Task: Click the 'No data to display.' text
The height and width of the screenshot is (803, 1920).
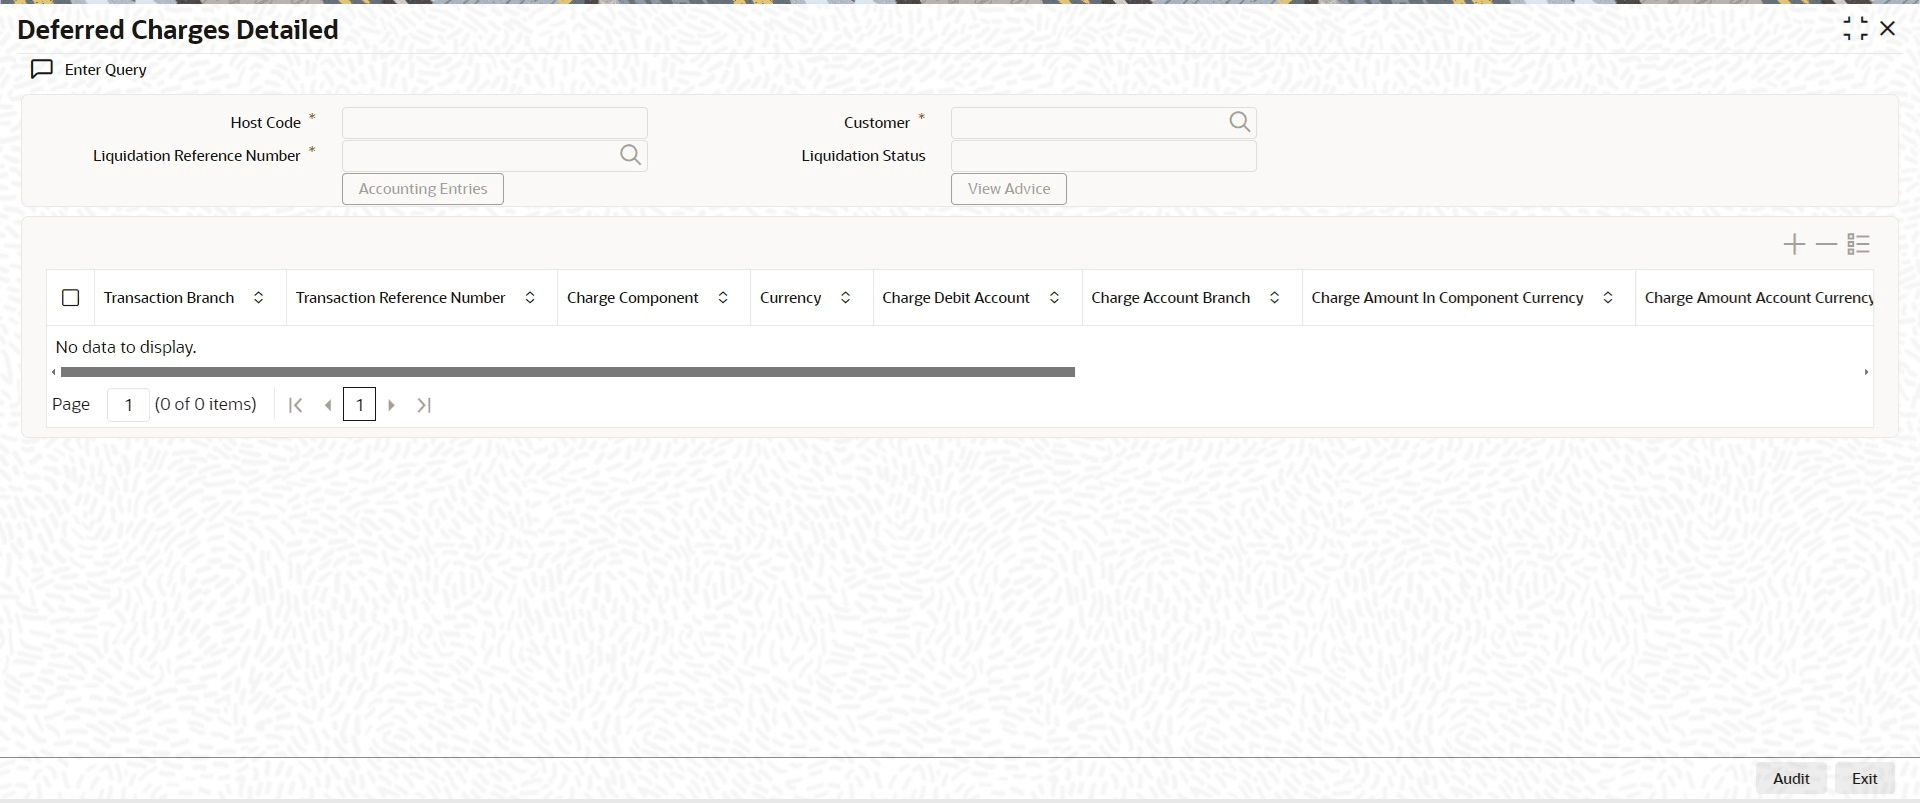Action: click(x=126, y=347)
